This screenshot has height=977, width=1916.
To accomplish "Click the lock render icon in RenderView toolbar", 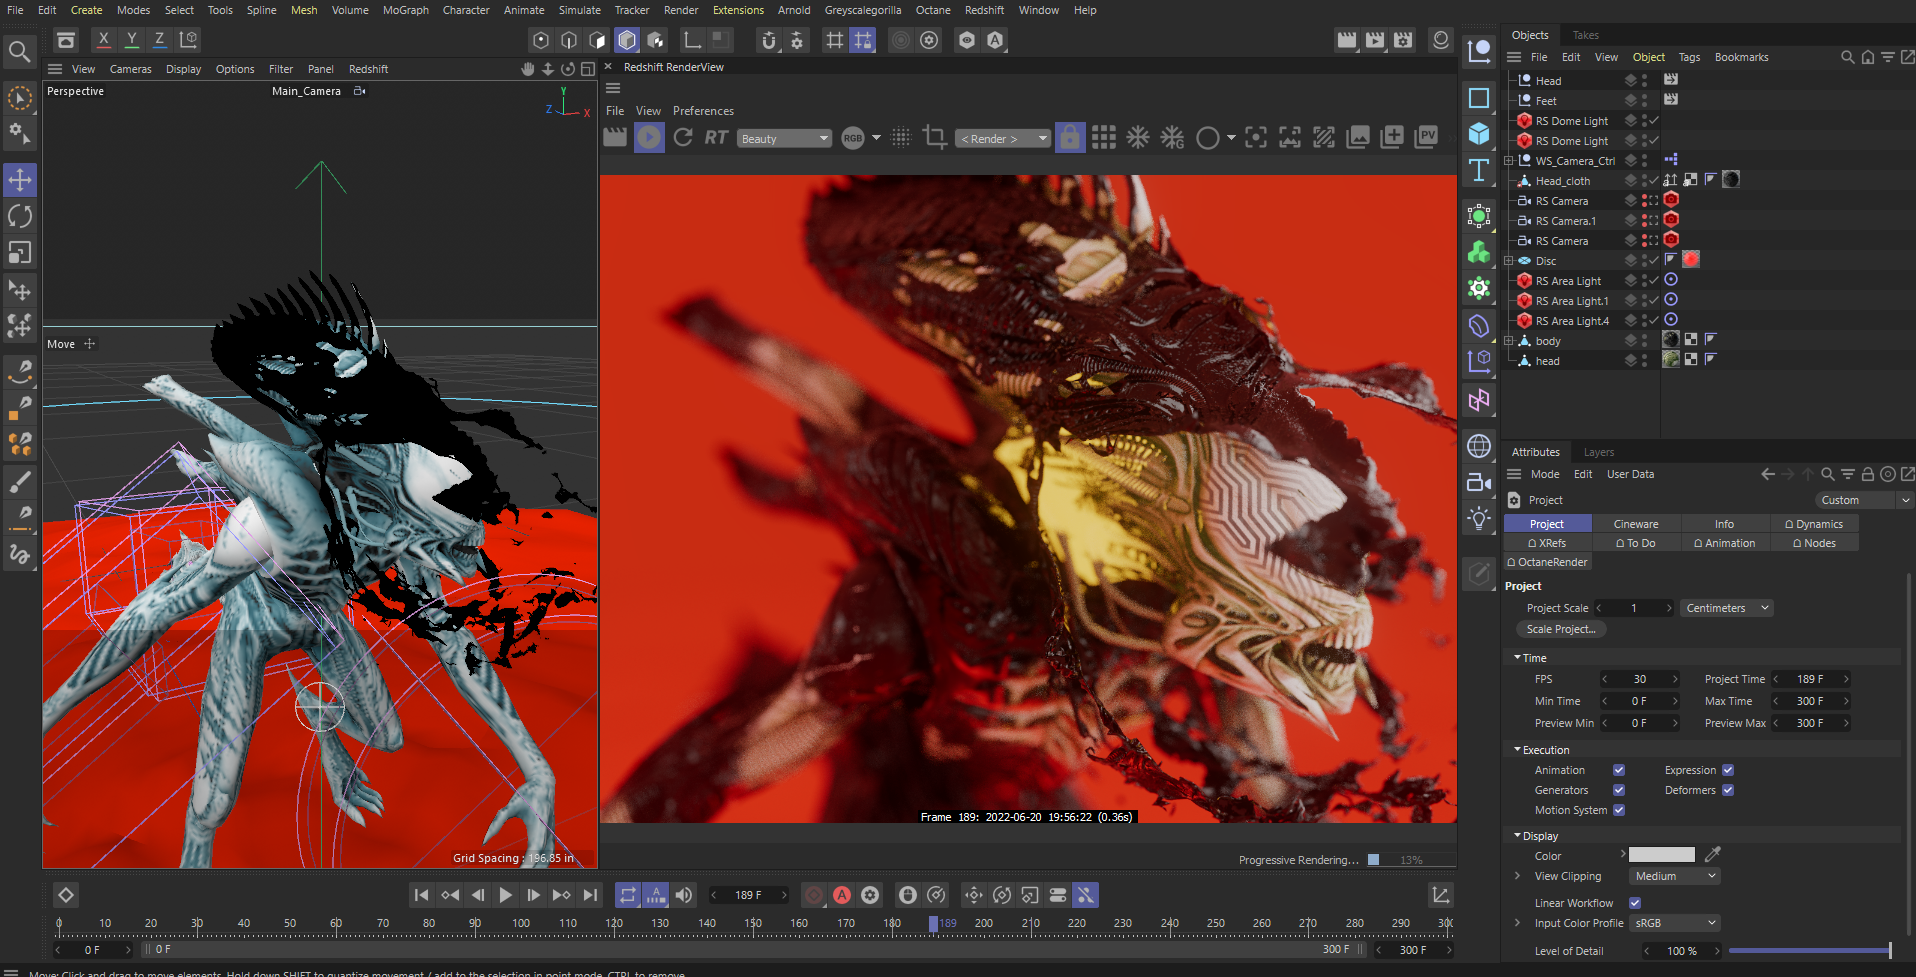I will coord(1069,137).
